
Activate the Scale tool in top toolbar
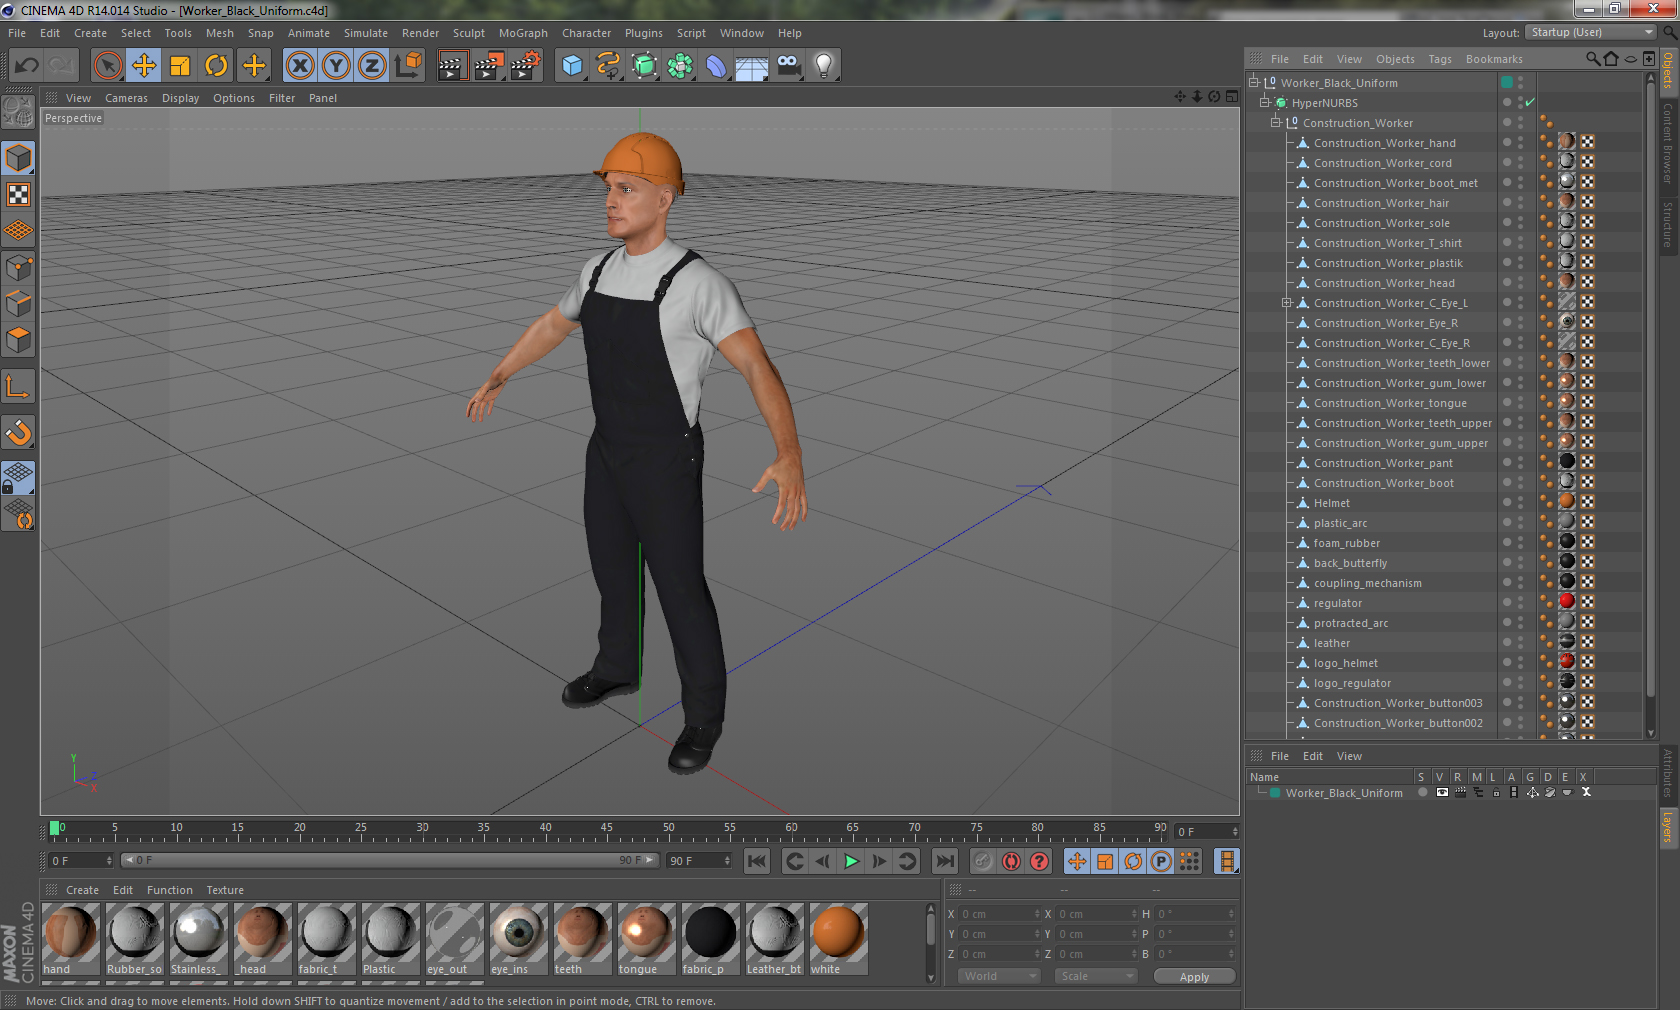point(180,66)
